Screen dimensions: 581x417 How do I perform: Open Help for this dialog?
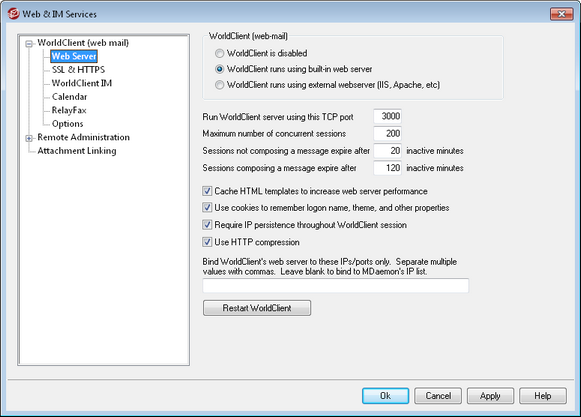pos(543,396)
